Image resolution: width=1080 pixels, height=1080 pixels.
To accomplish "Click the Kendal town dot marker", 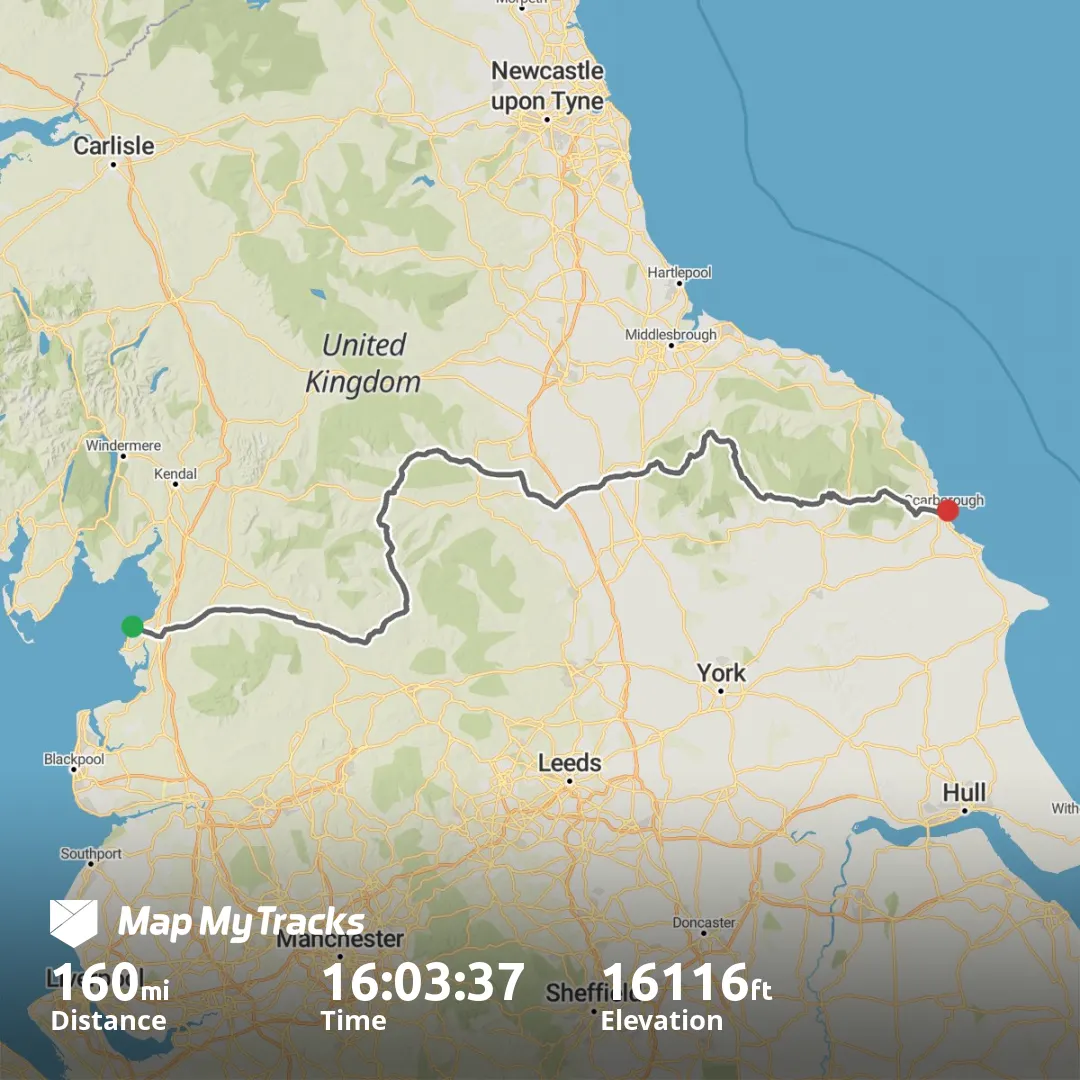I will tap(175, 484).
